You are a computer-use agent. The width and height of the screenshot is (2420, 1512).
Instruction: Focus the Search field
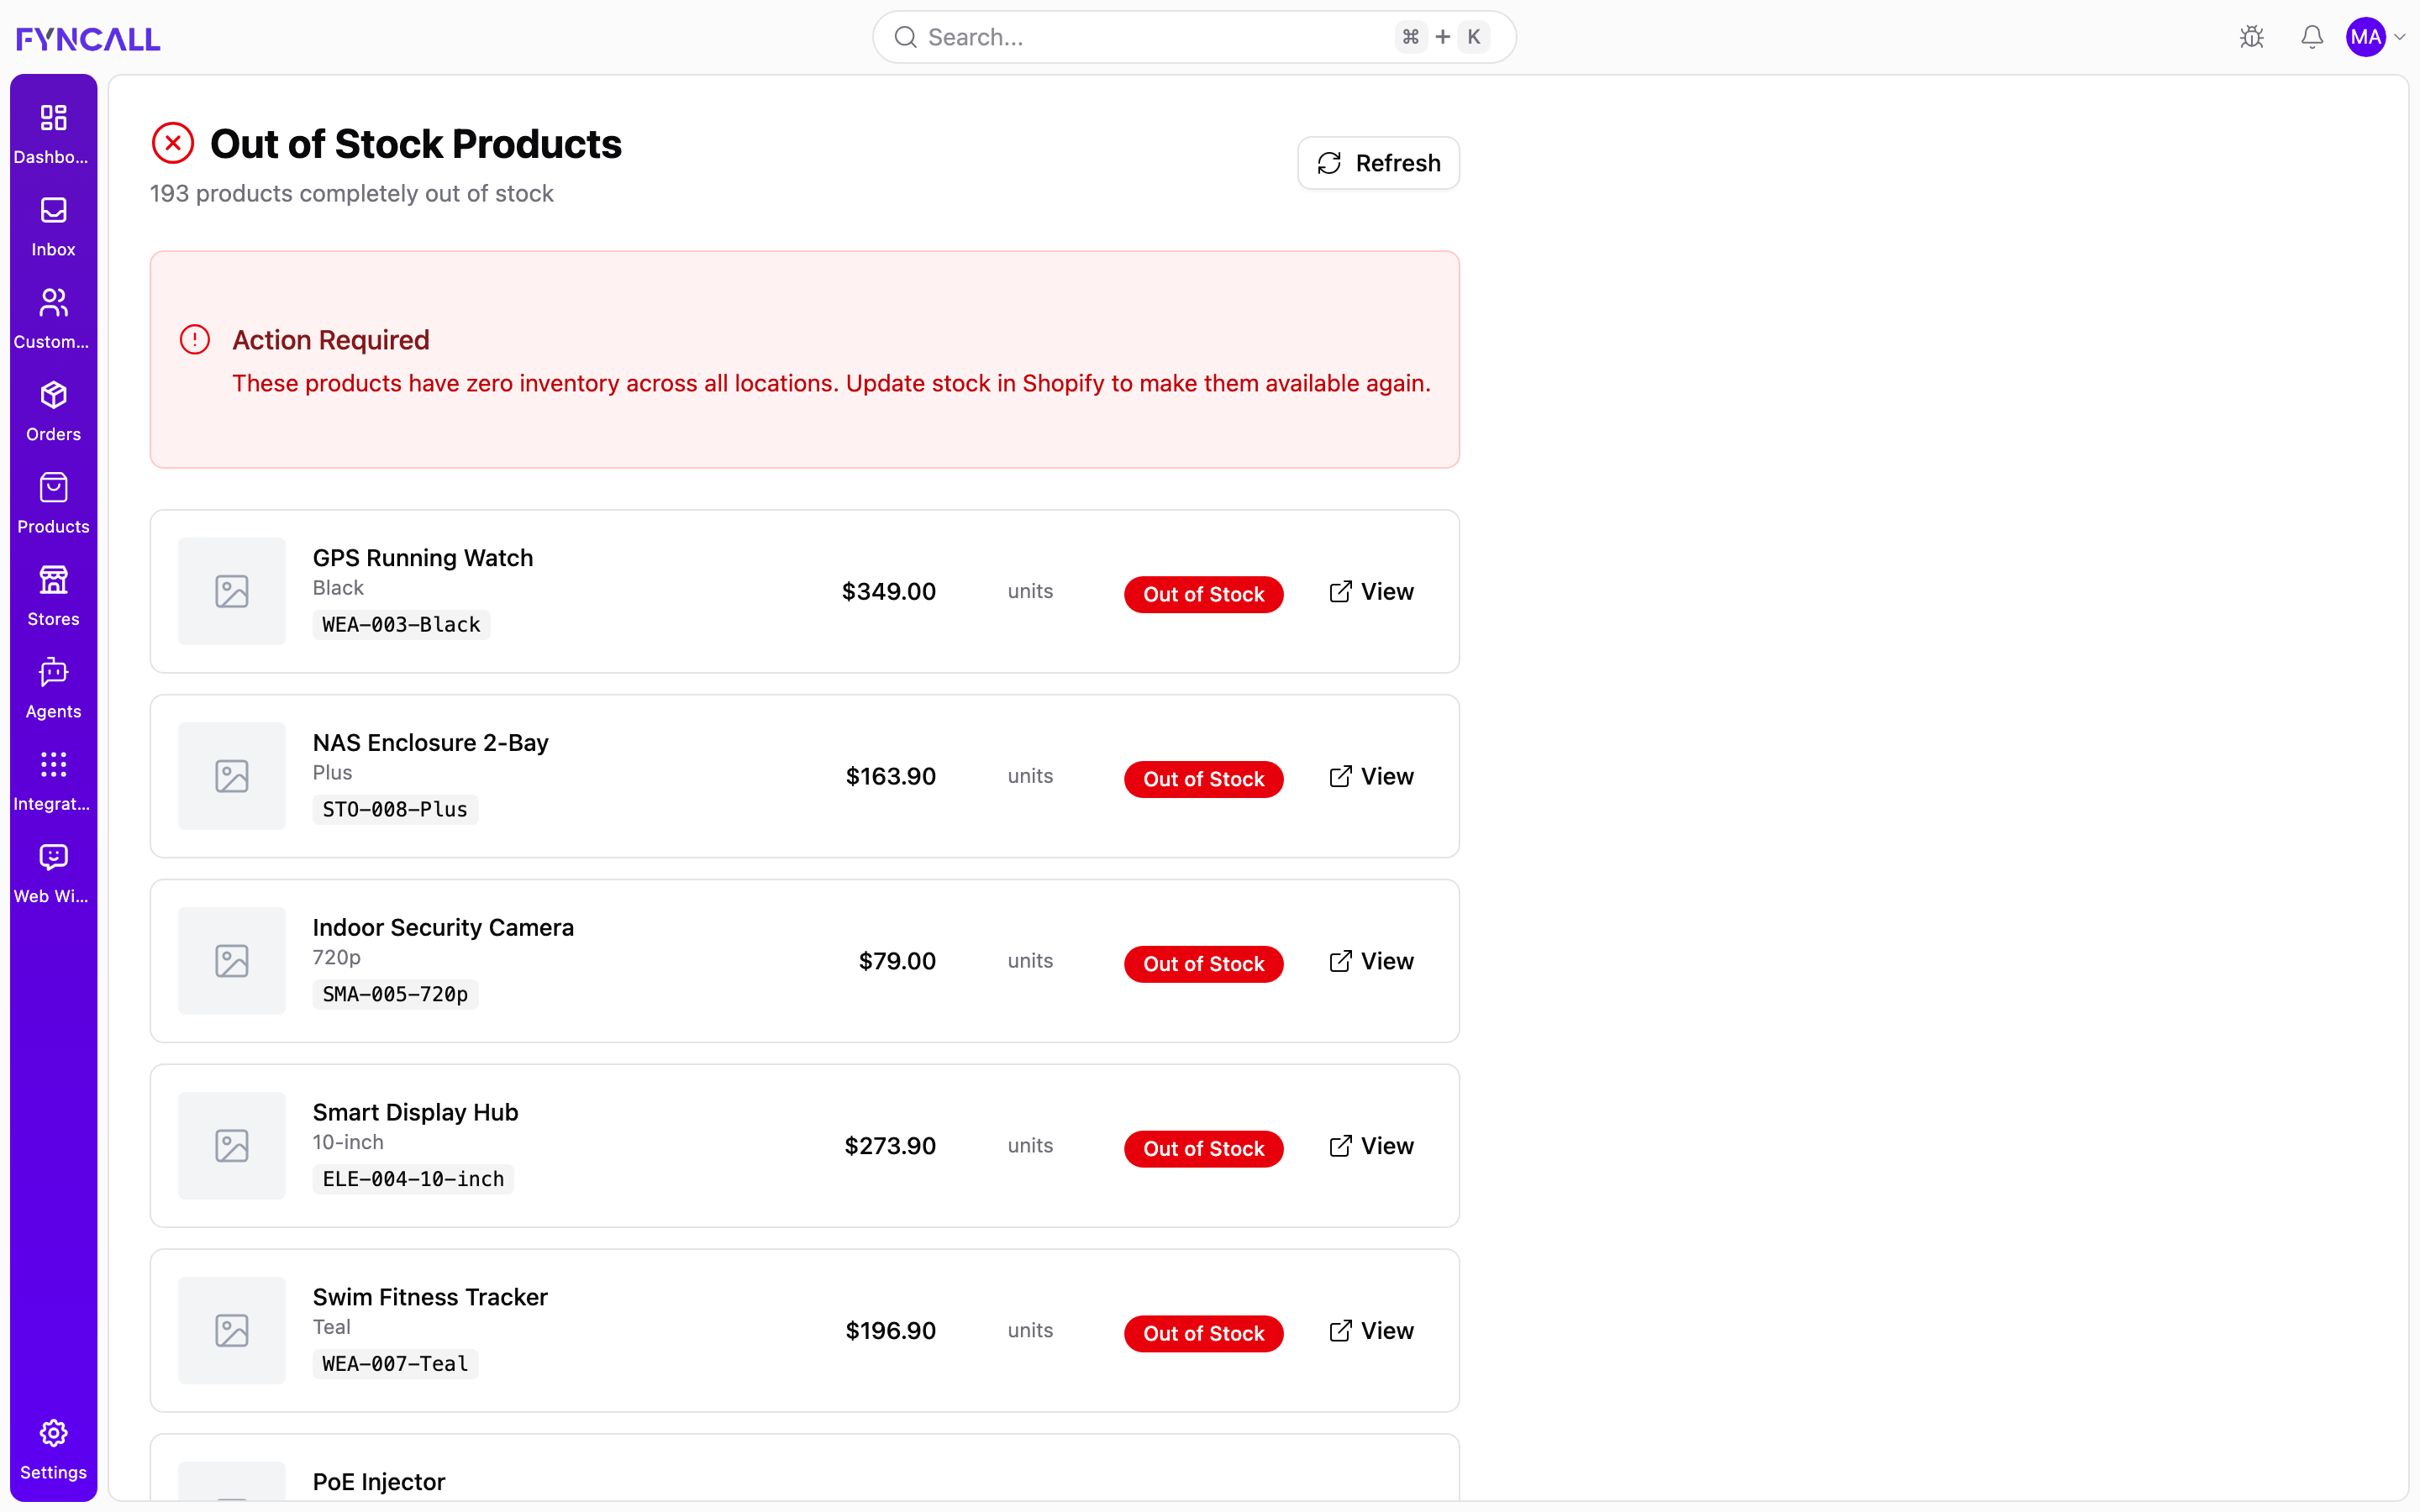point(1194,37)
